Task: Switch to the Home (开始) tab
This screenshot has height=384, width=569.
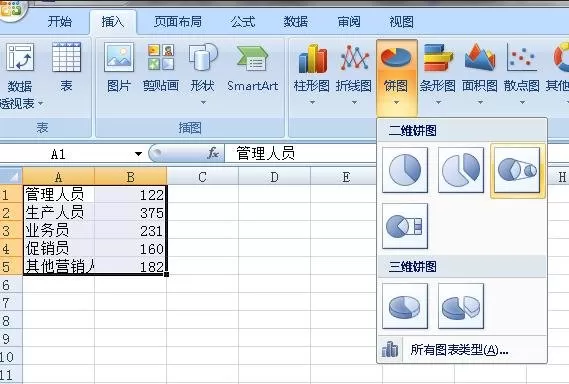Action: coord(60,22)
